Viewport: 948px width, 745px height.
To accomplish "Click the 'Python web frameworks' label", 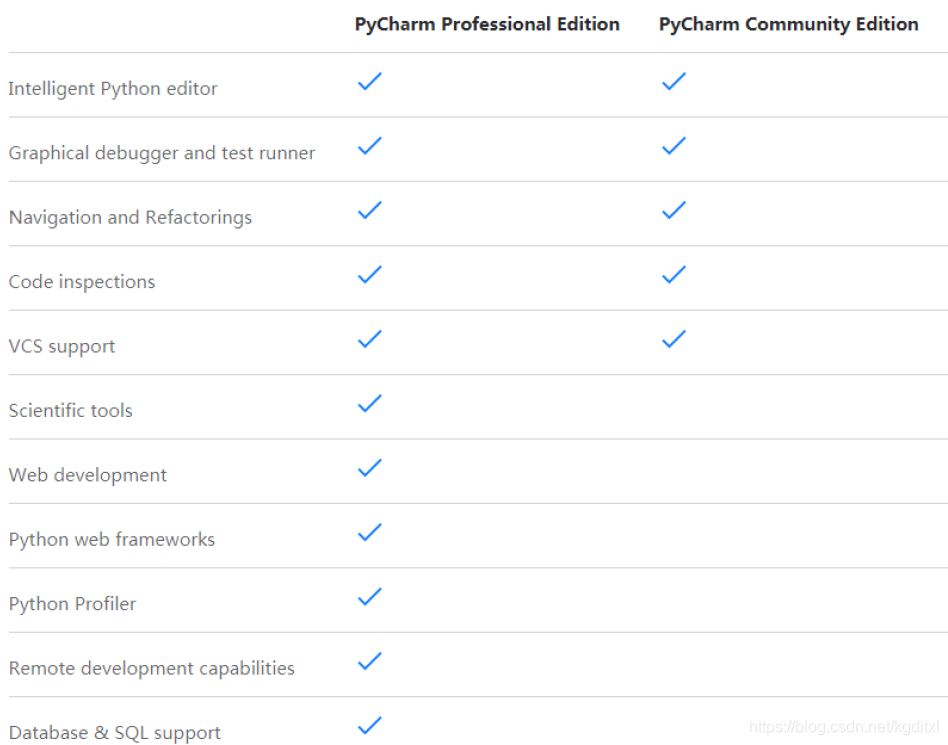I will coord(112,539).
